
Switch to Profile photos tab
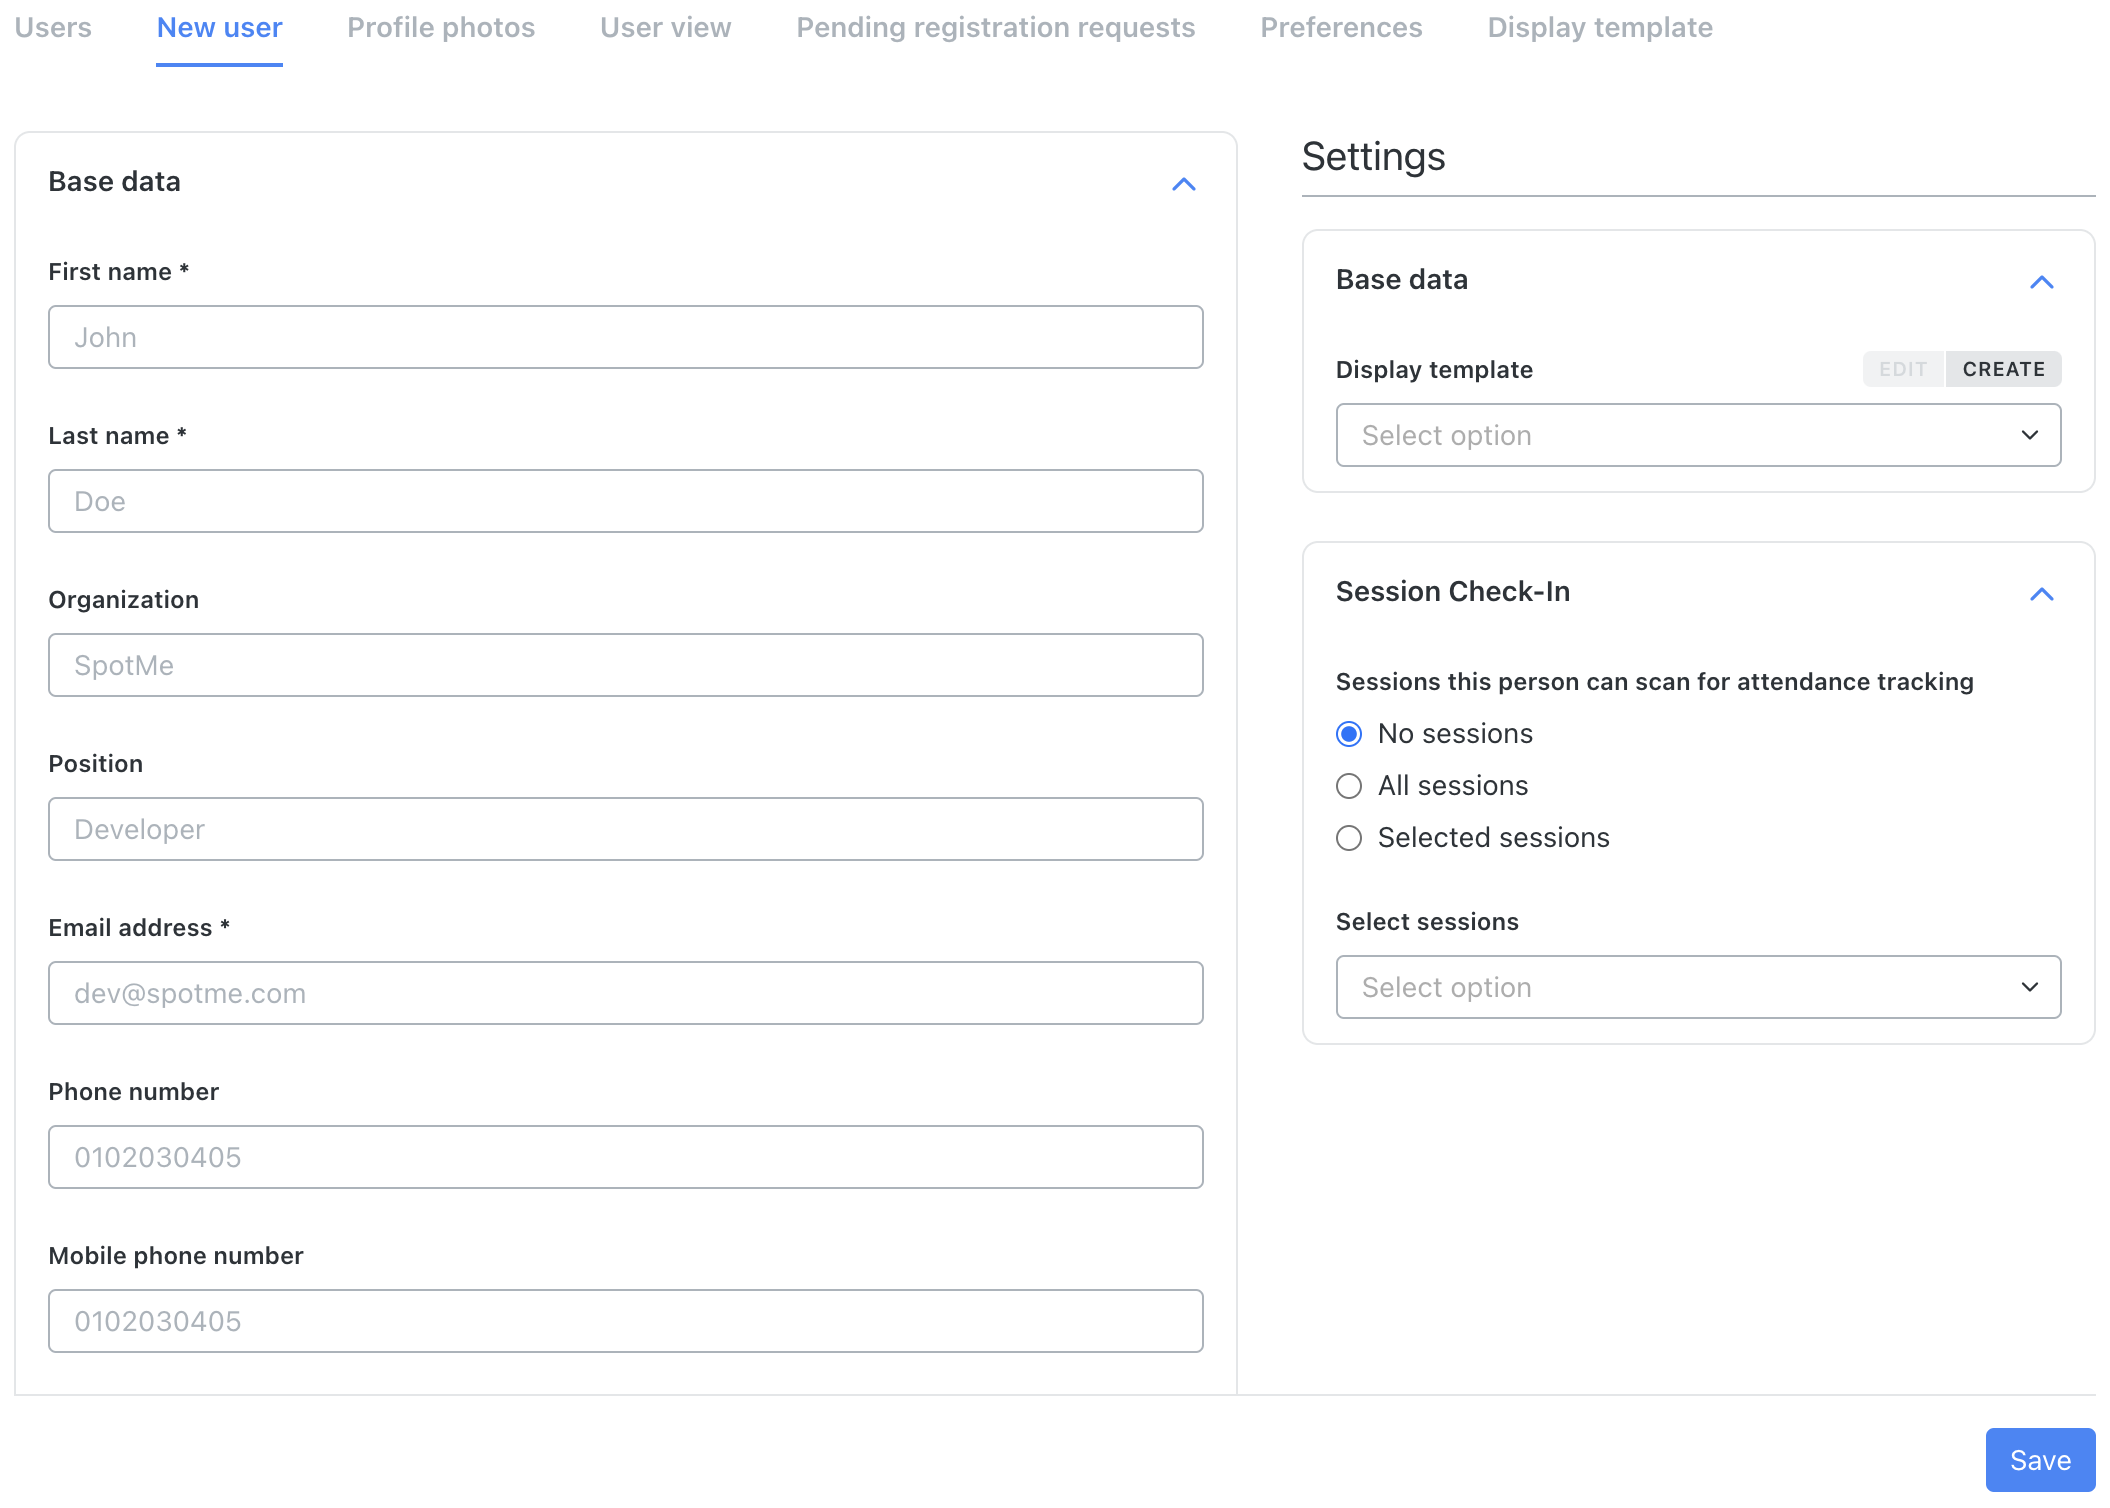click(x=441, y=28)
